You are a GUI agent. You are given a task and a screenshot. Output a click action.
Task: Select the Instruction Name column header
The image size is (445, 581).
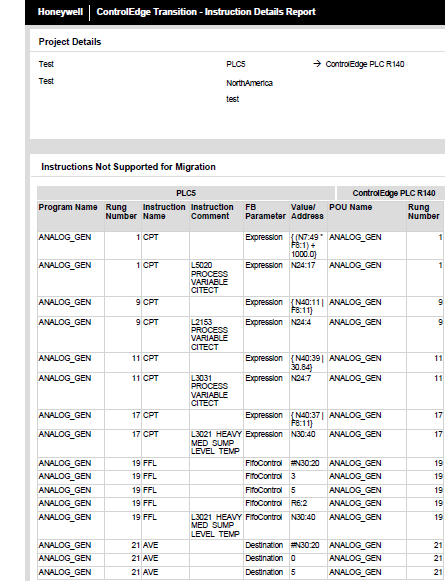coord(164,212)
